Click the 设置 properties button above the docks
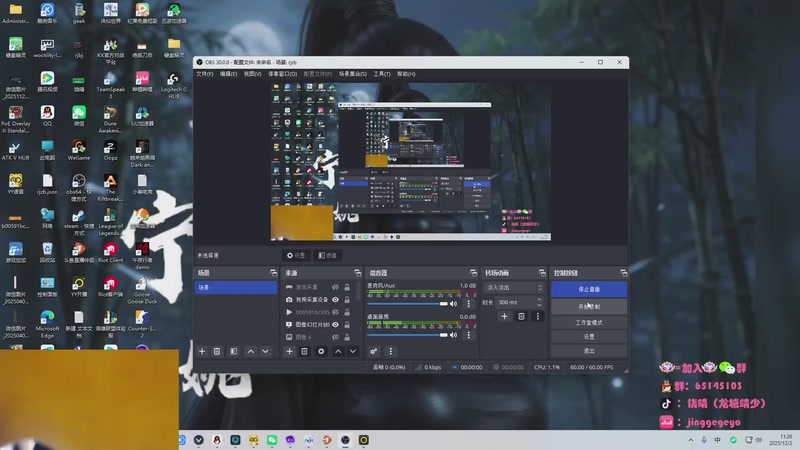800x450 pixels. [x=296, y=255]
